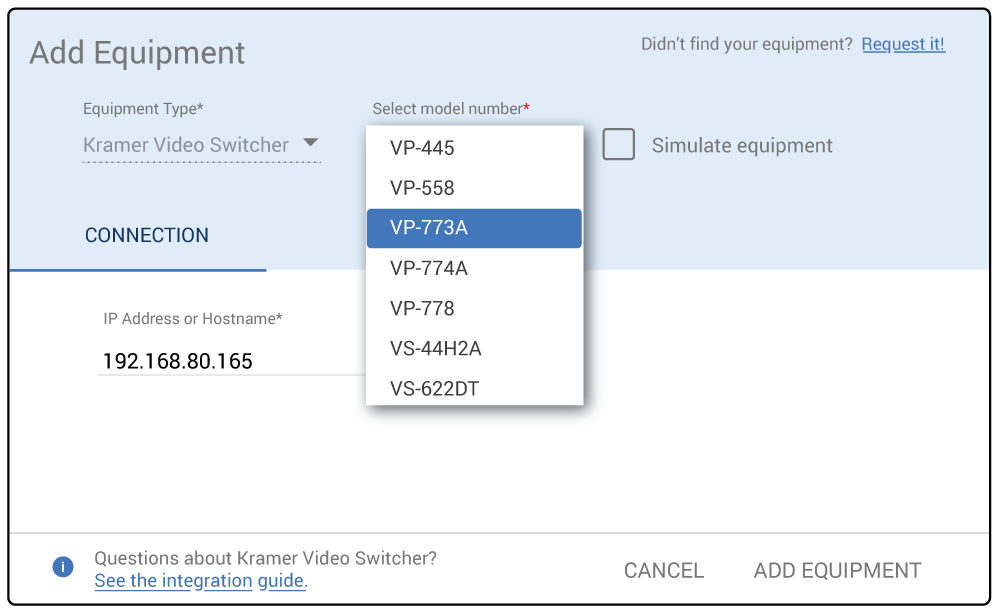This screenshot has width=1000, height=613.
Task: Switch to the CONNECTION tab
Action: (147, 236)
